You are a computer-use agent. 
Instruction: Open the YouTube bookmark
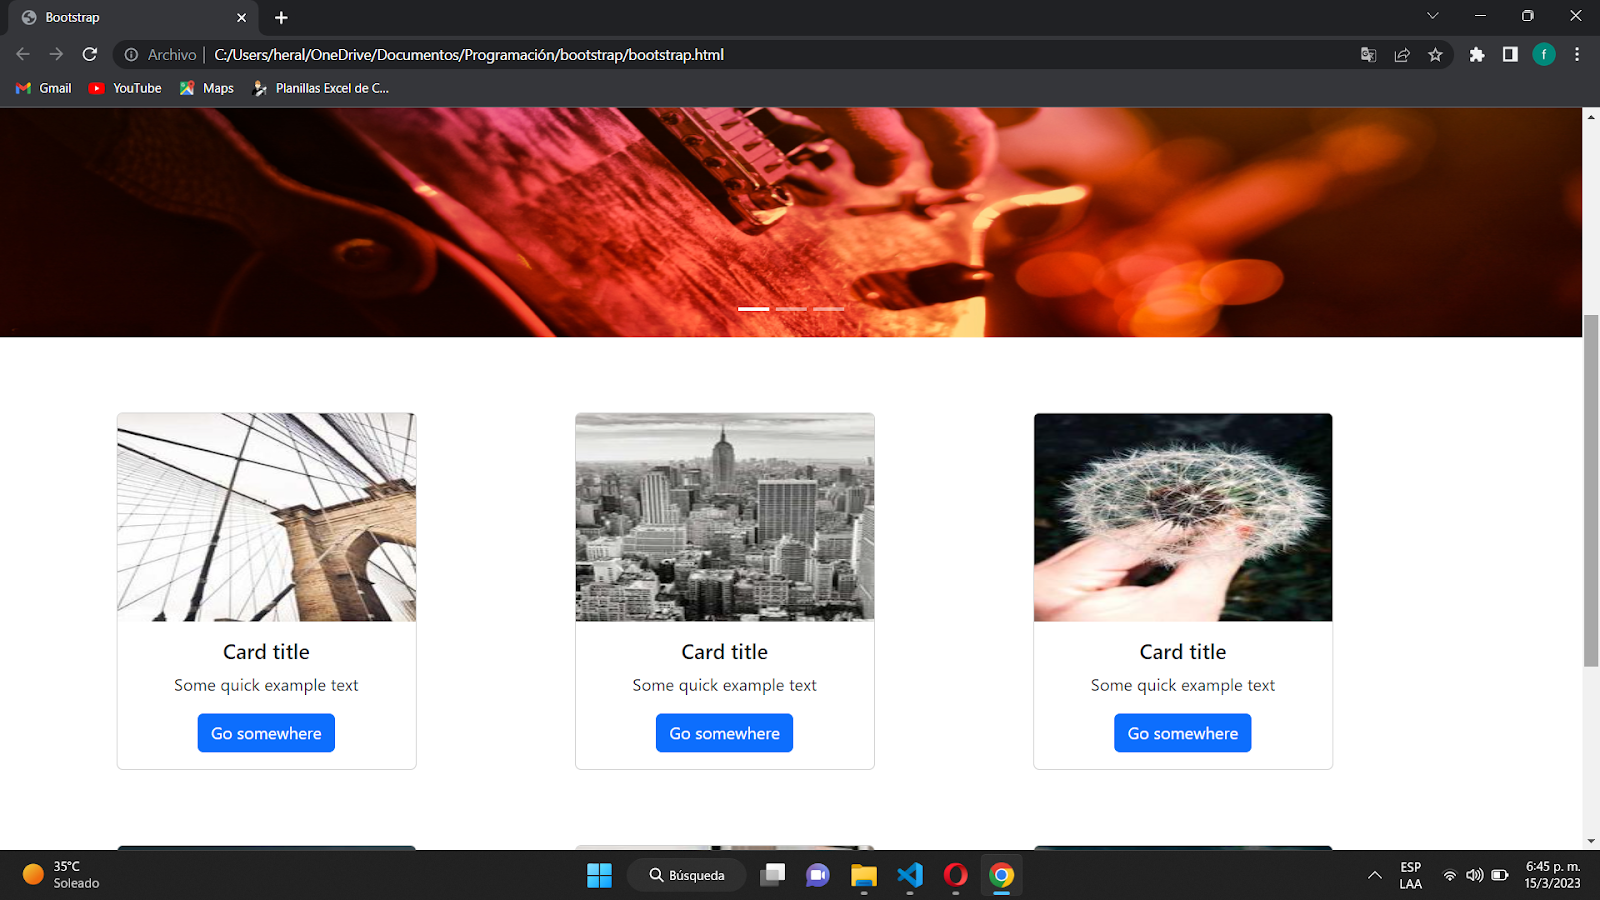pos(125,88)
